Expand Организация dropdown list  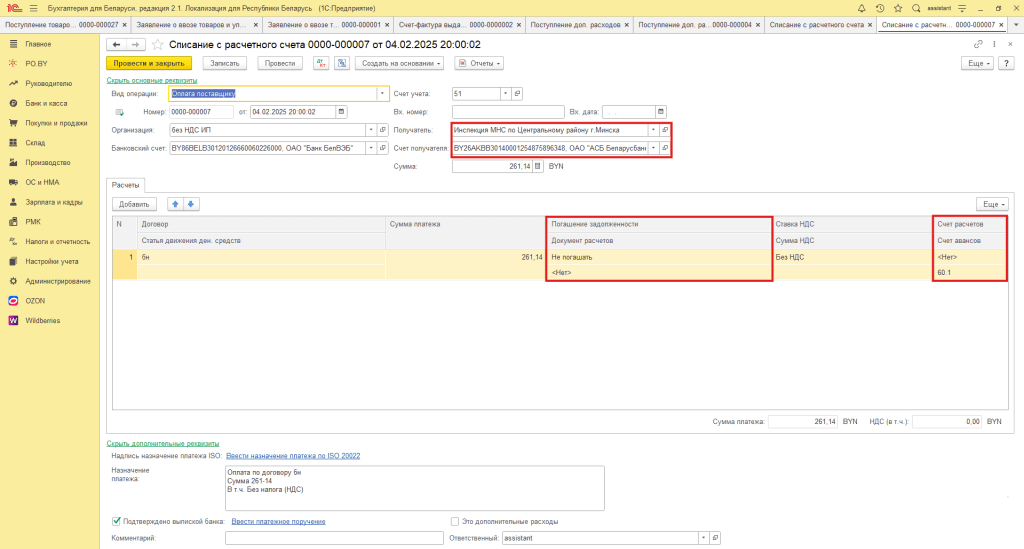[371, 130]
